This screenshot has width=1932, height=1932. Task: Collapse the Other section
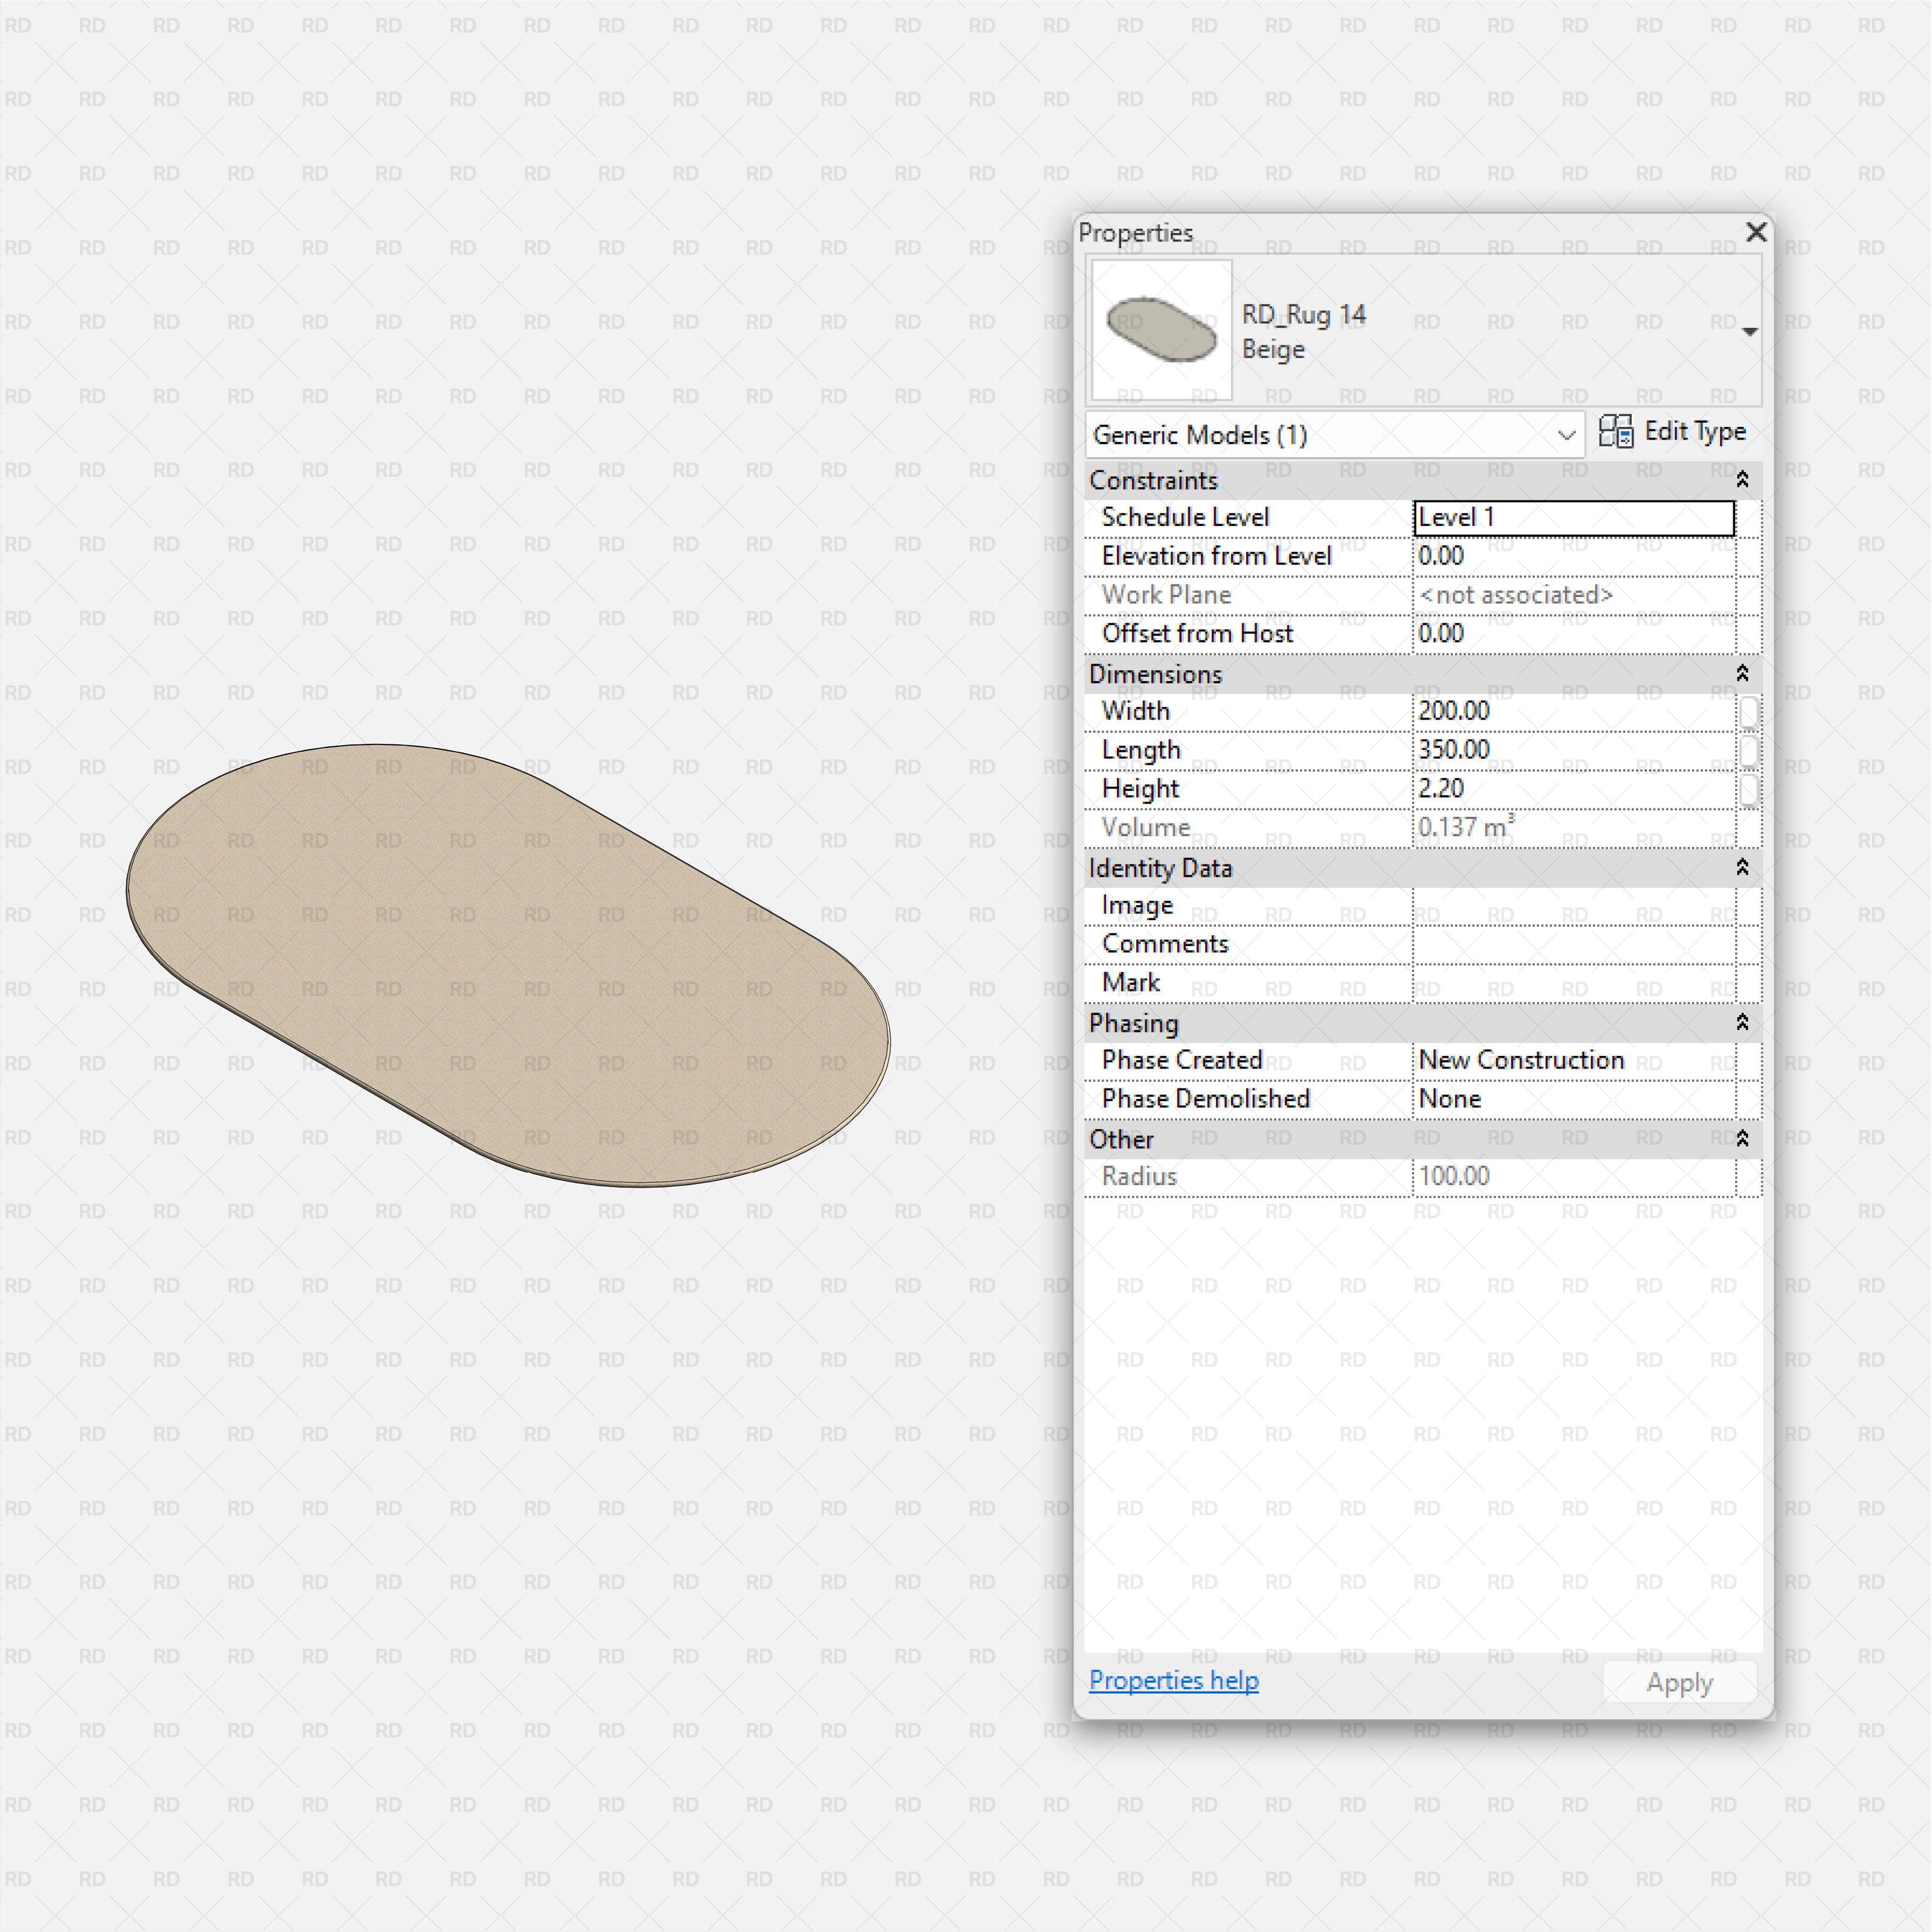(1742, 1138)
